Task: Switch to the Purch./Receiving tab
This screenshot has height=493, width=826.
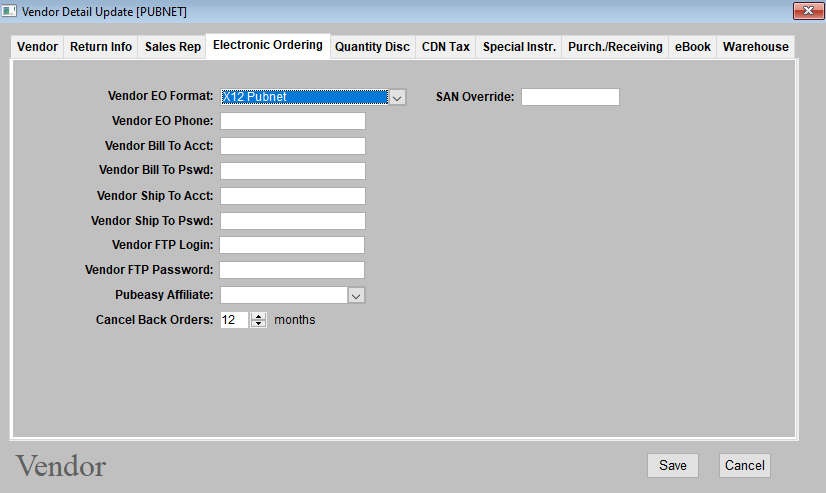Action: (614, 47)
